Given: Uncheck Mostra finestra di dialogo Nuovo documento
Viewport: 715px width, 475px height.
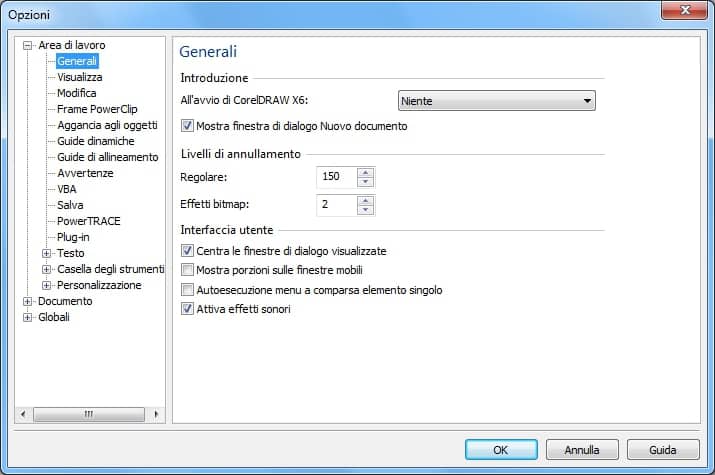Looking at the screenshot, I should pos(187,127).
